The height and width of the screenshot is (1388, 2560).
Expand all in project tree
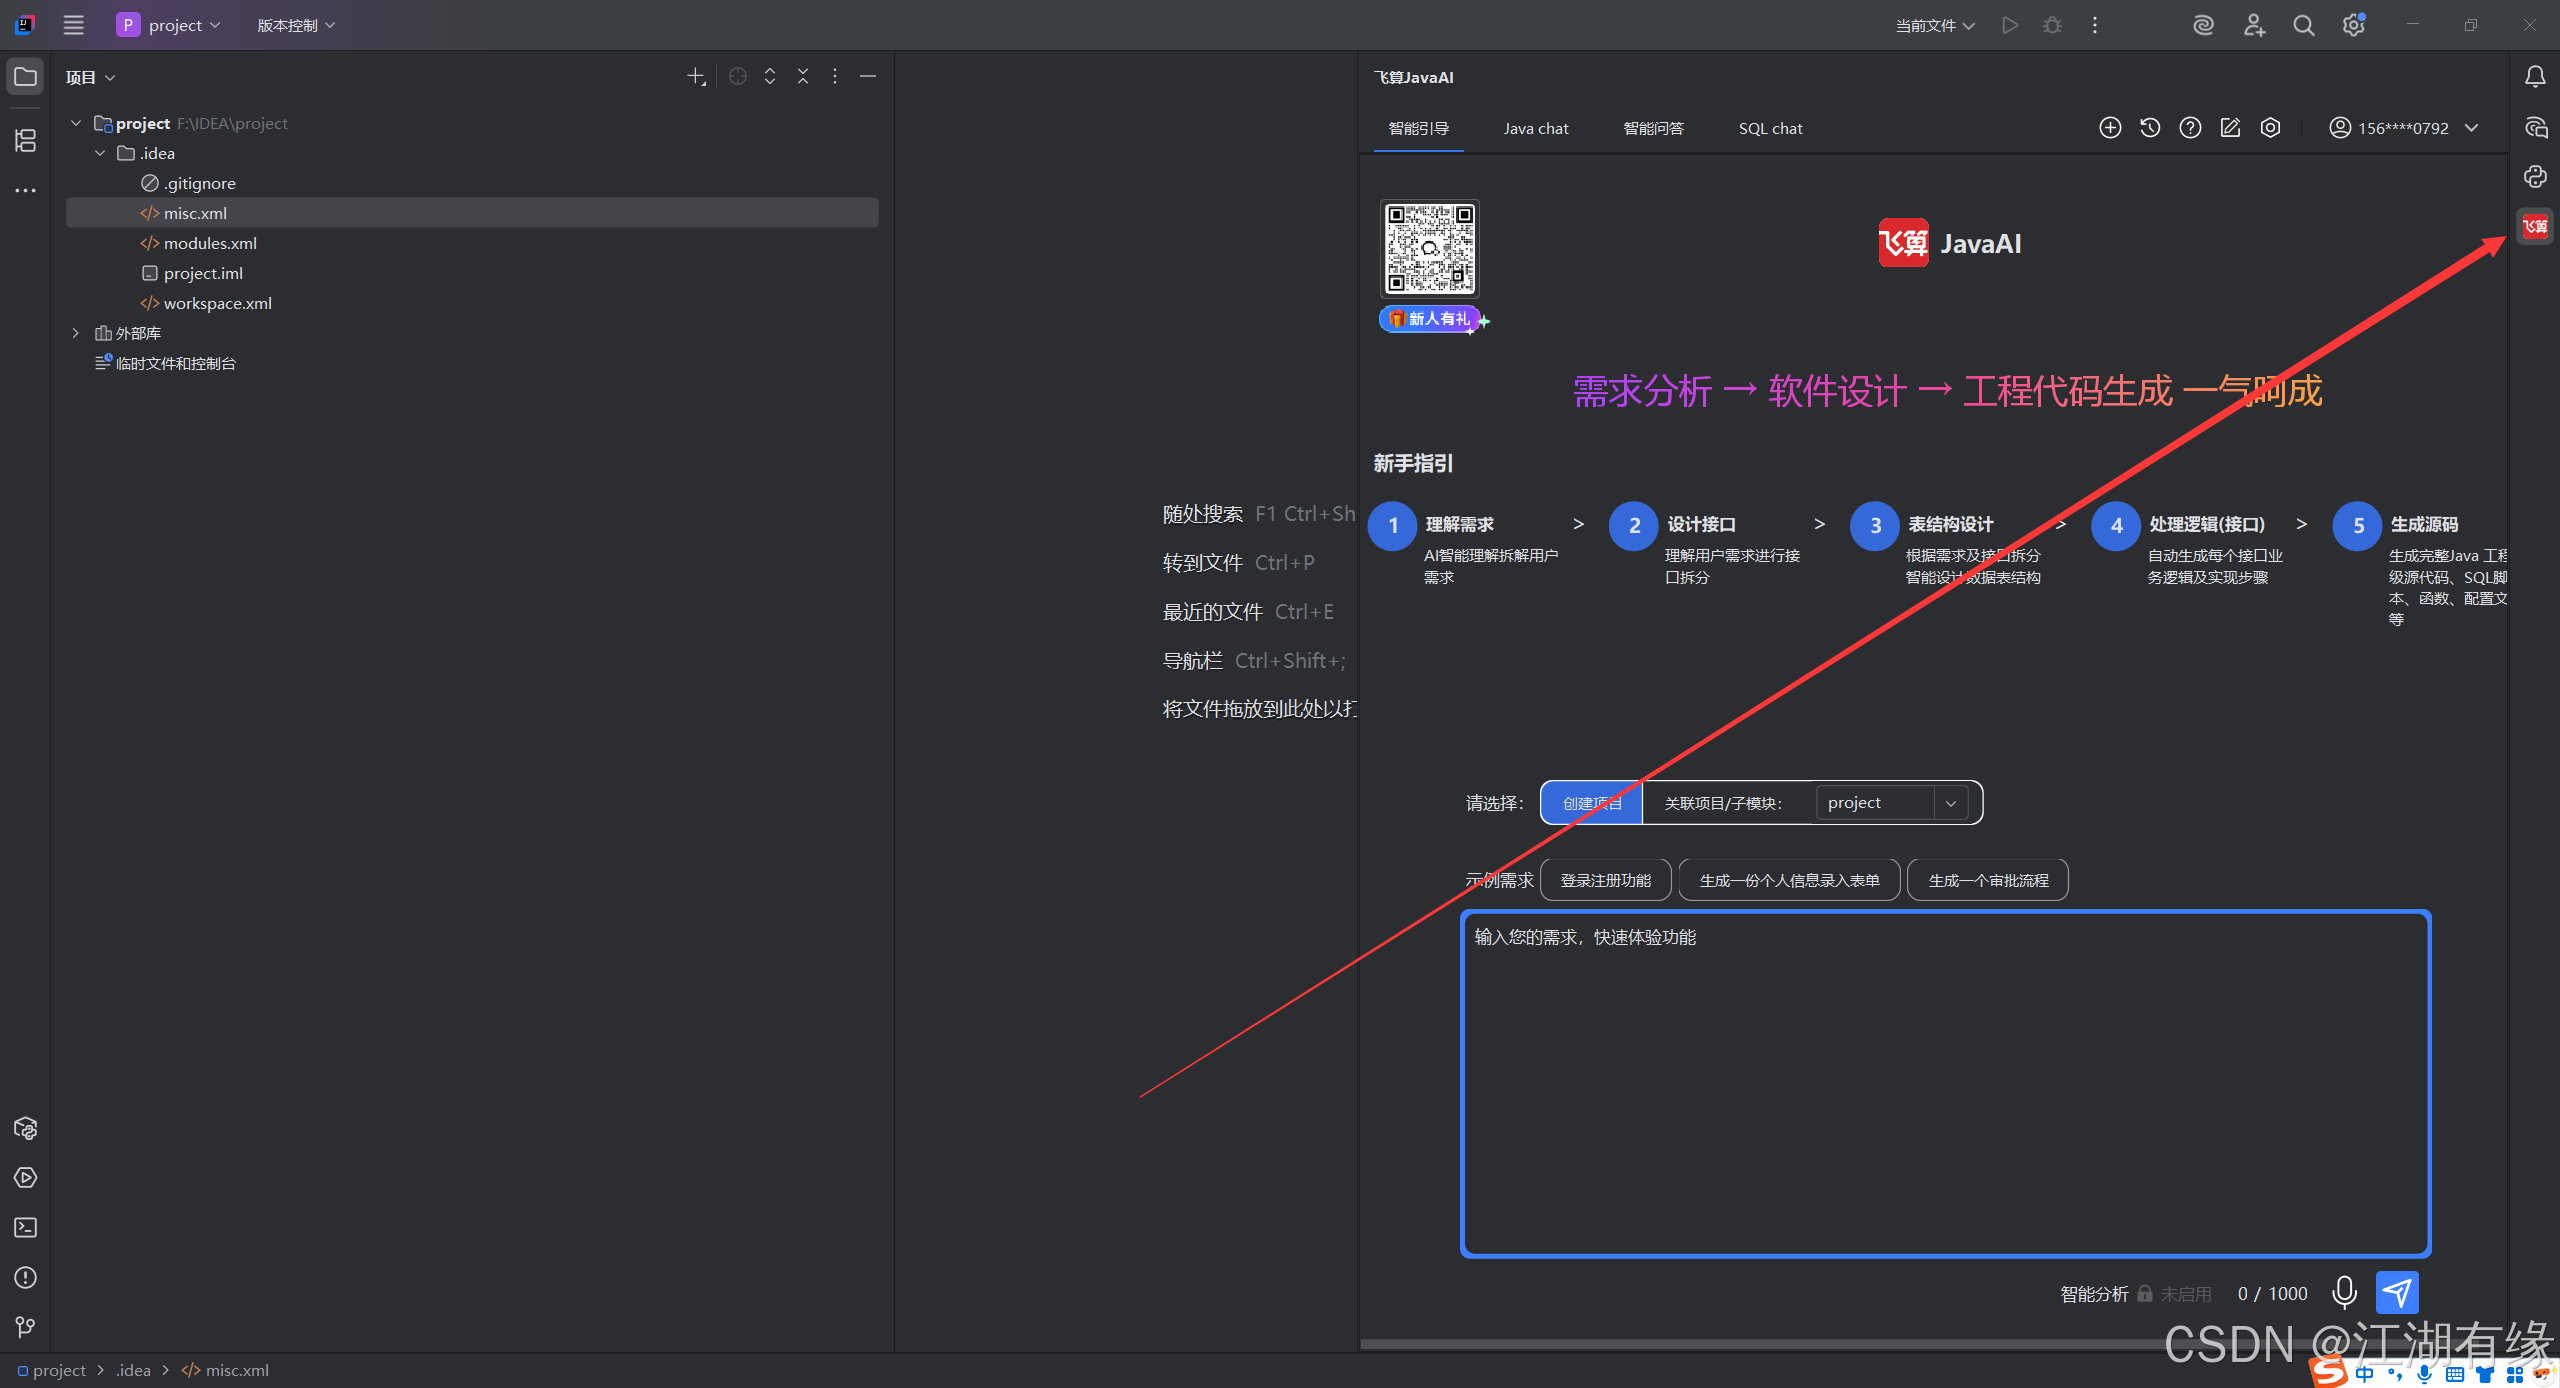click(770, 77)
